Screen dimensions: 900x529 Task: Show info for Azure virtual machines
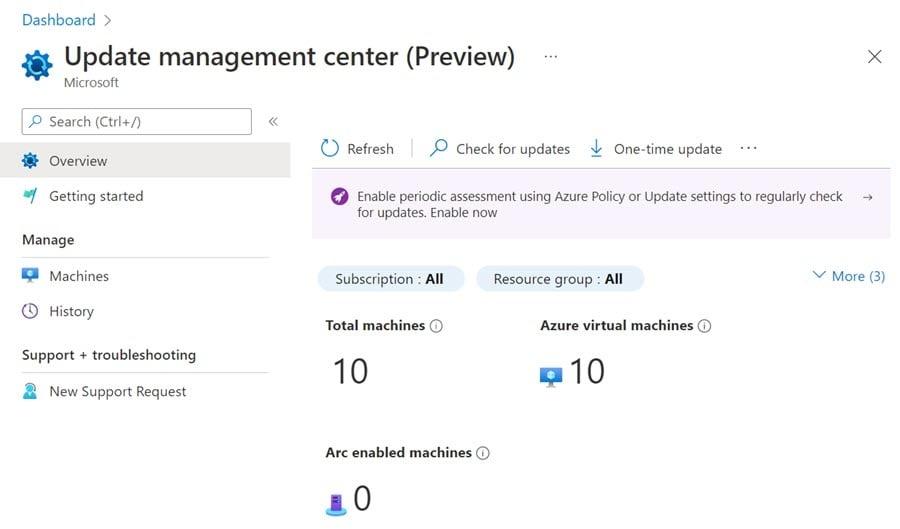[704, 326]
